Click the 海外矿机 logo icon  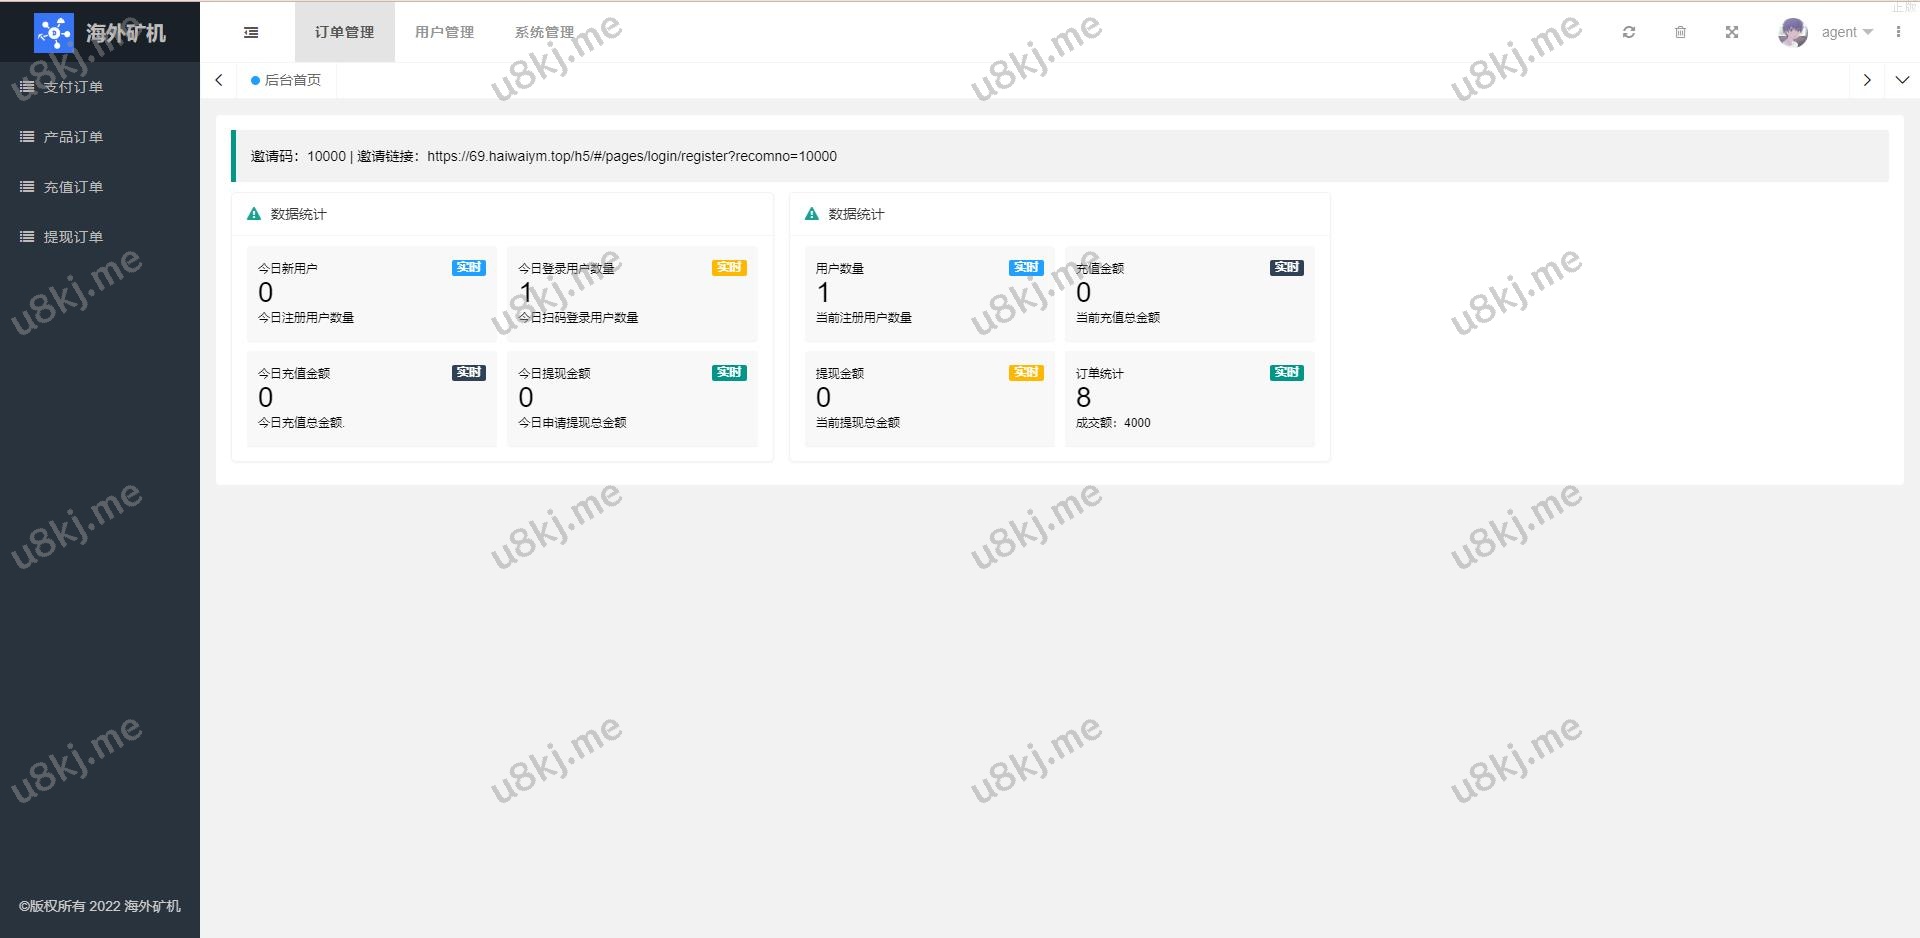tap(53, 32)
